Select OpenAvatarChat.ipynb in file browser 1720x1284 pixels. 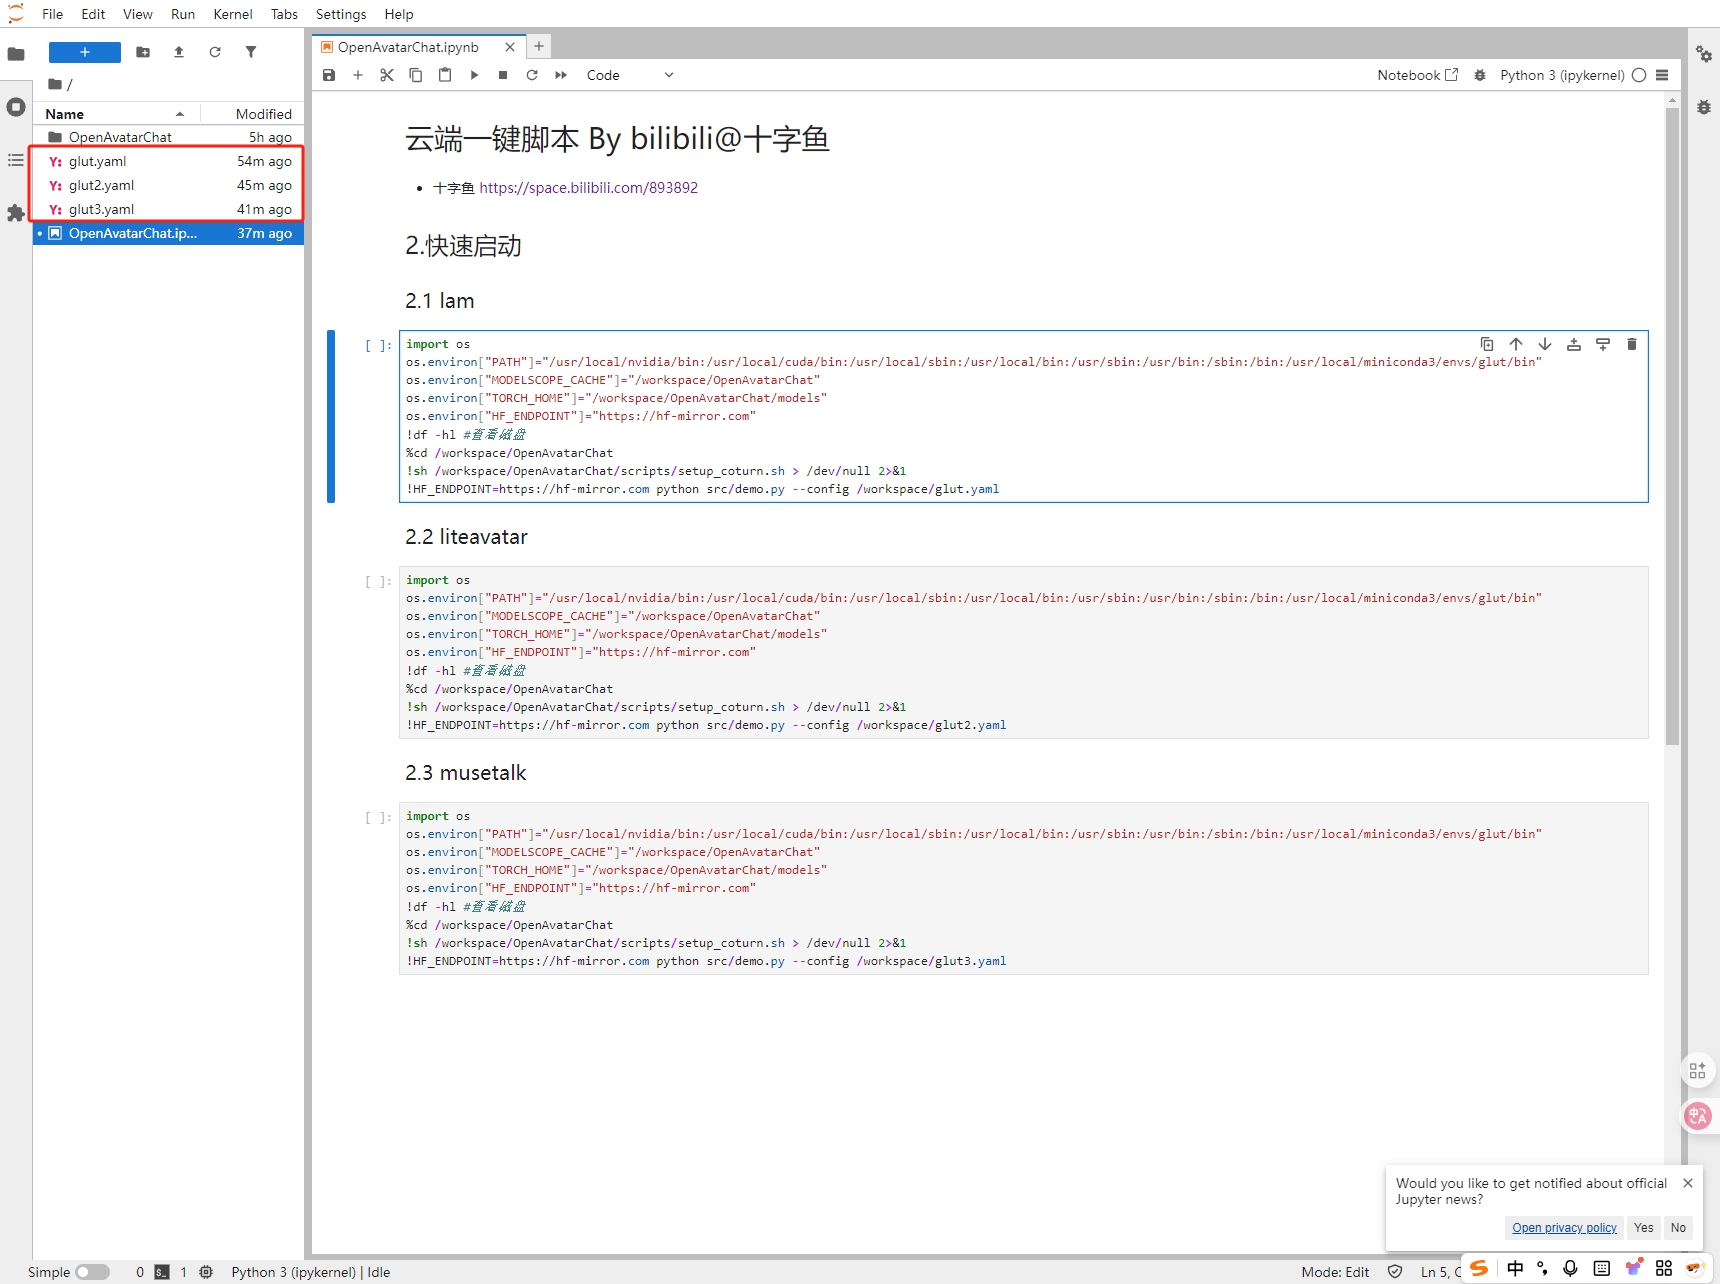(168, 233)
